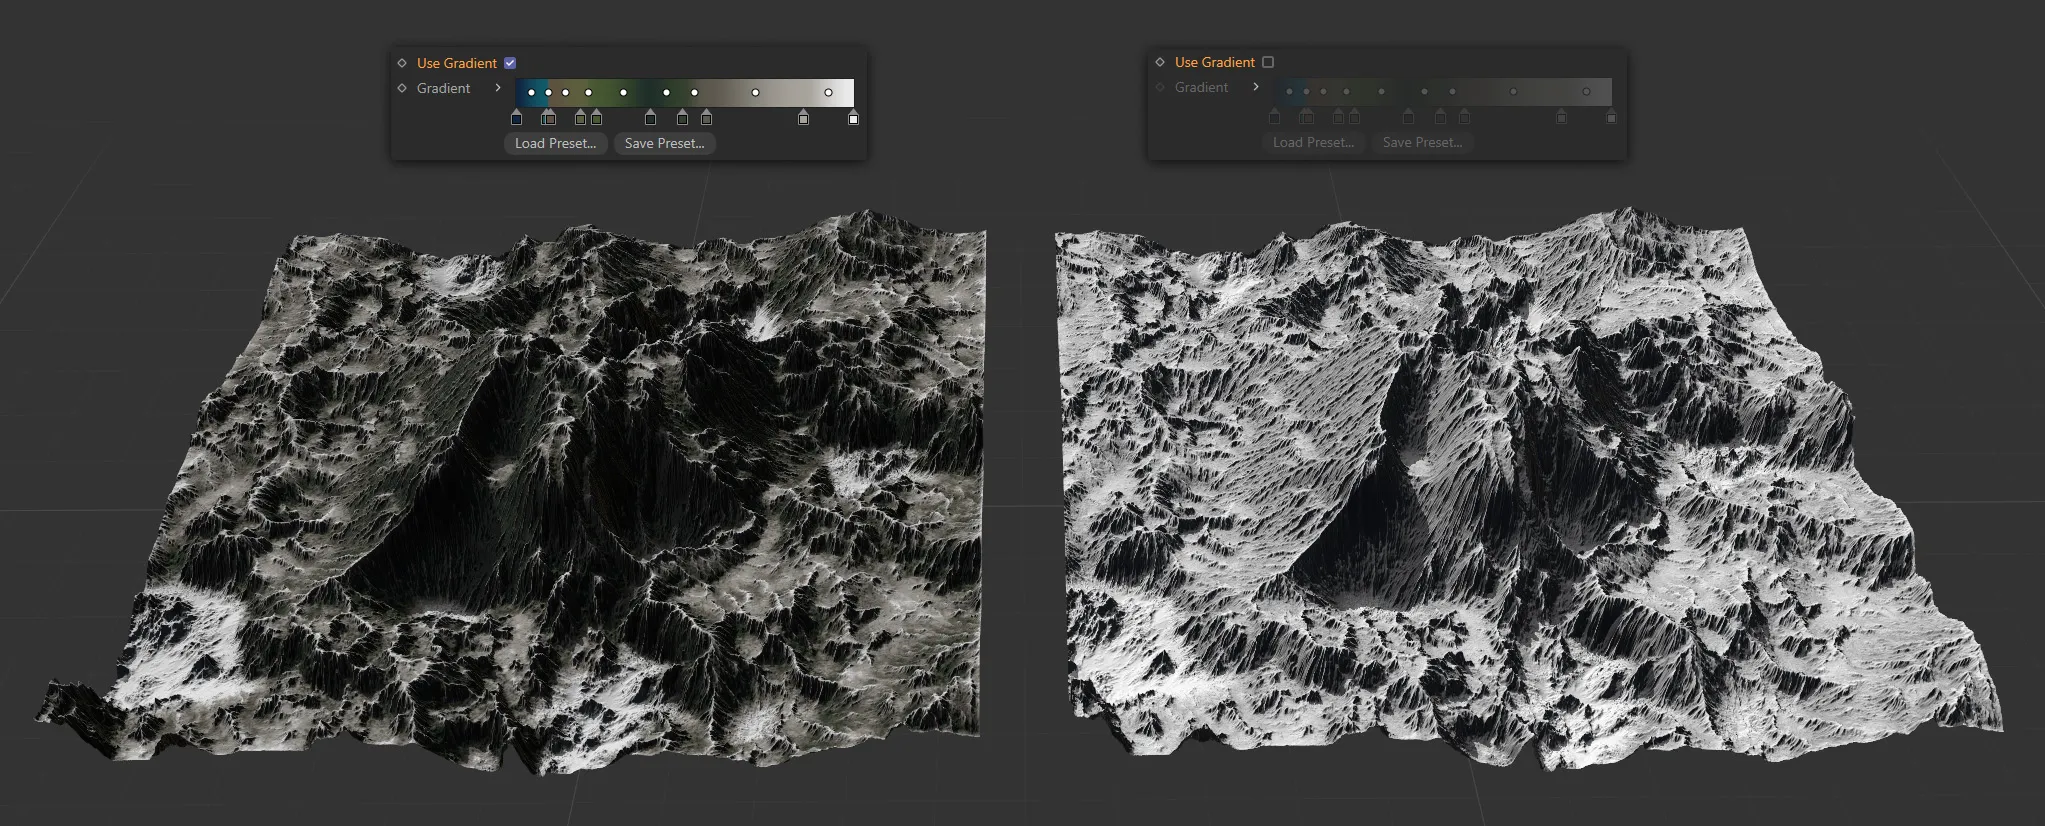Select white last gradient knot in left panel
Image resolution: width=2045 pixels, height=826 pixels.
click(853, 118)
